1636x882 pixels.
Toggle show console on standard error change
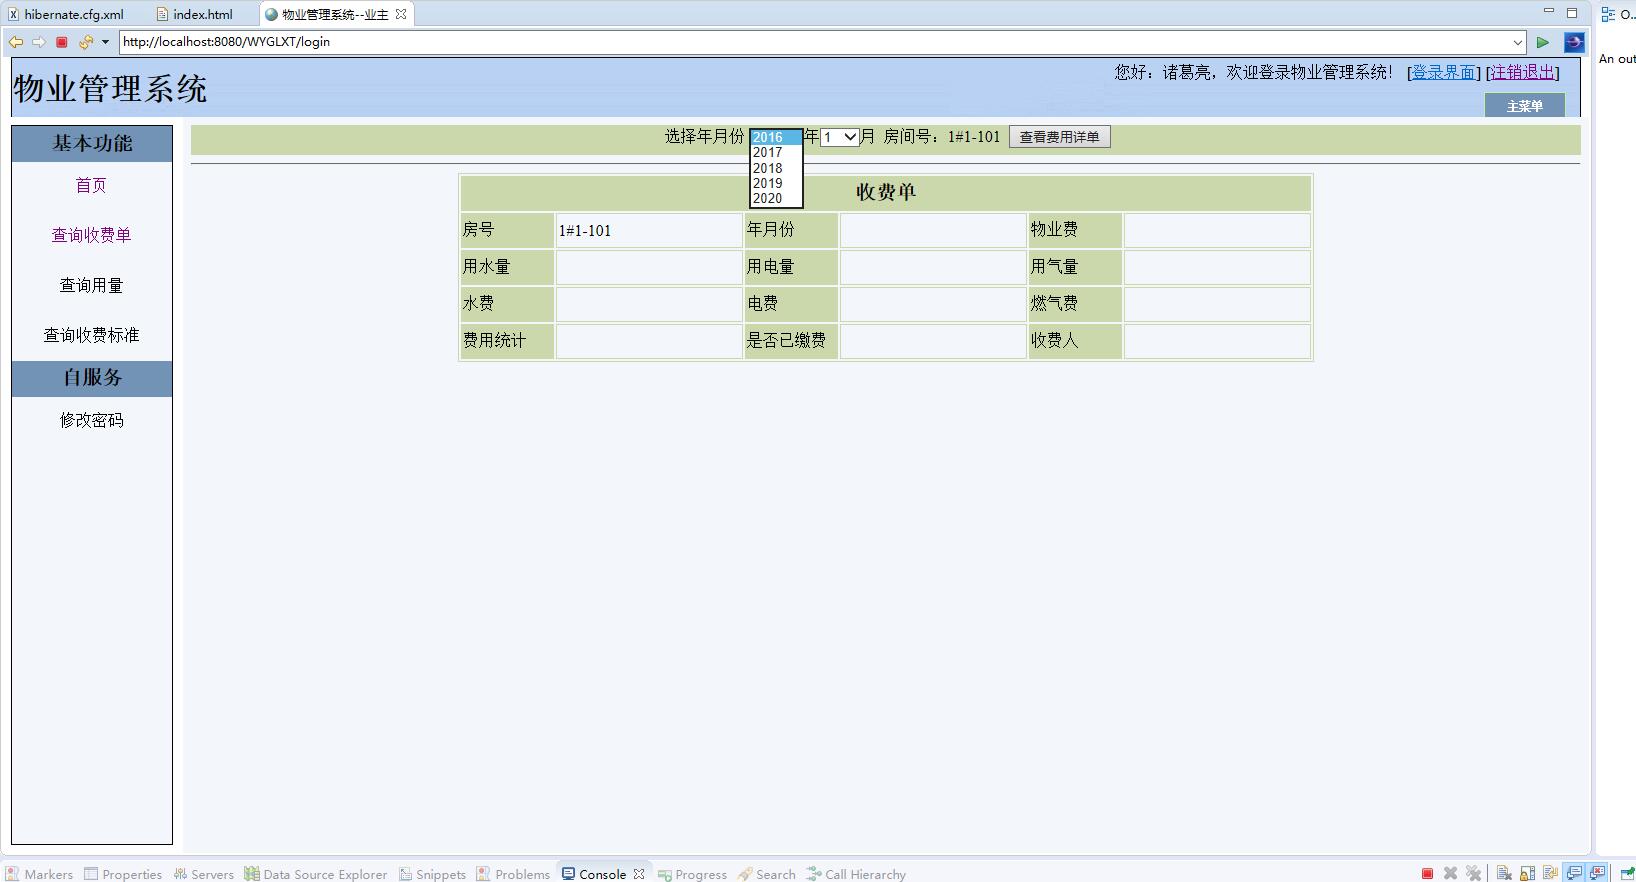pos(1598,873)
